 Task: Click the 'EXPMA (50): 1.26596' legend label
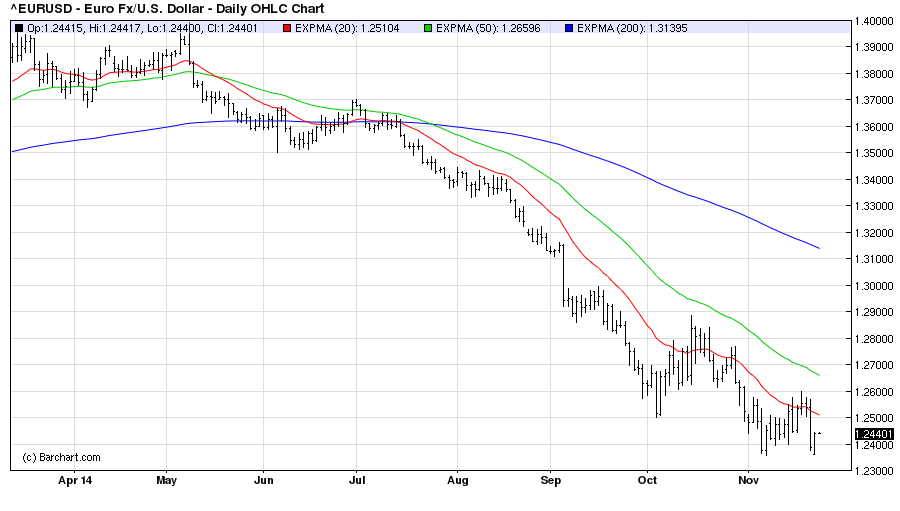pos(488,28)
